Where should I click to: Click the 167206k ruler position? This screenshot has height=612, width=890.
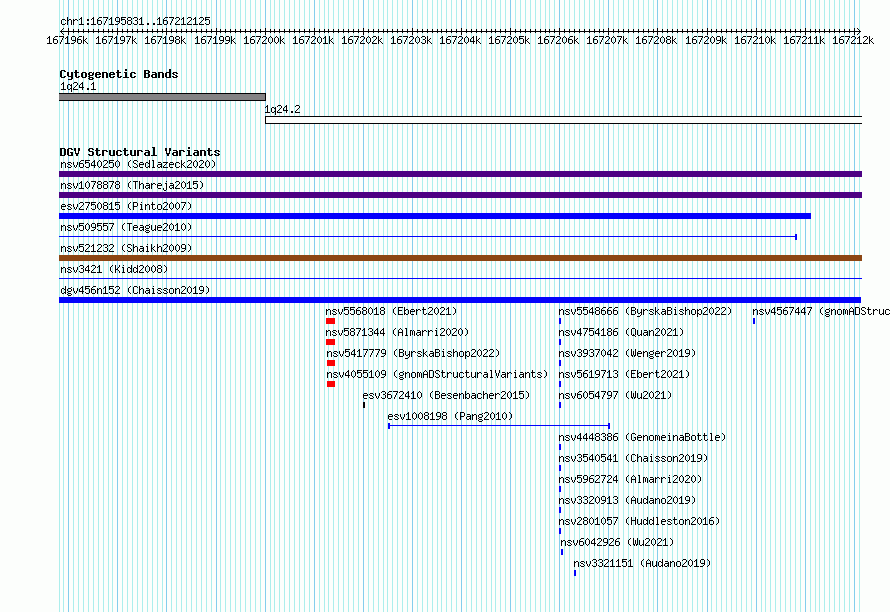point(558,40)
